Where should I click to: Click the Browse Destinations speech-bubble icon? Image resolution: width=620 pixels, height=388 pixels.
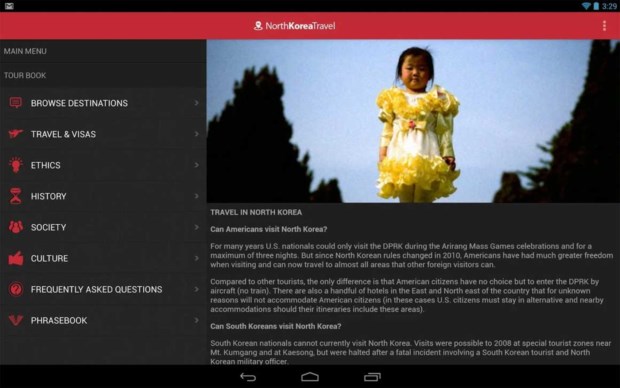pyautogui.click(x=16, y=103)
